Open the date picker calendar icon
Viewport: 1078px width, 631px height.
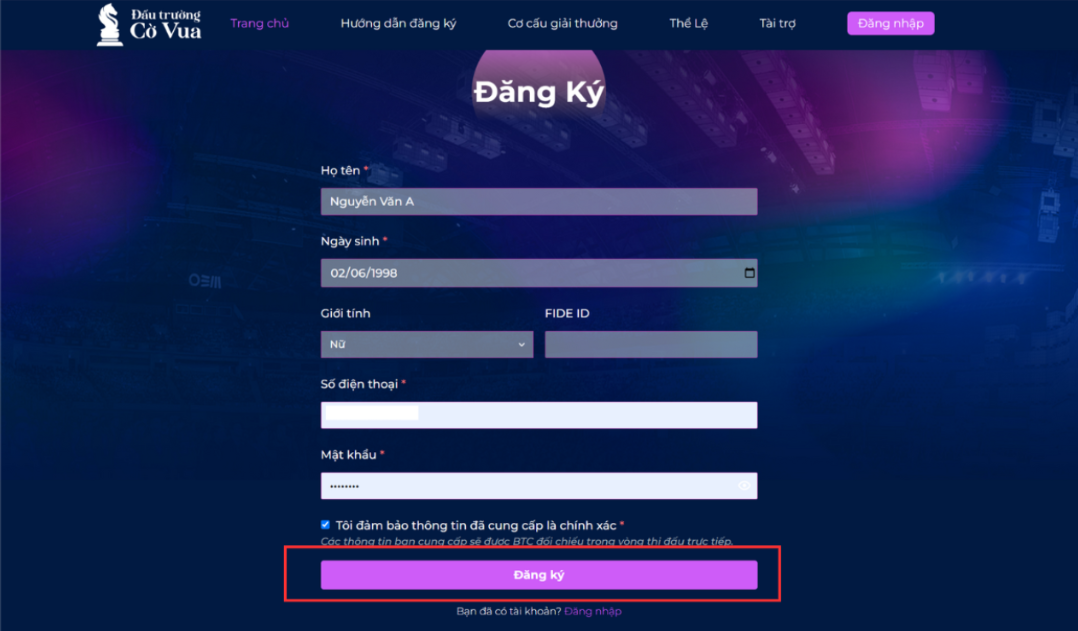coord(750,273)
